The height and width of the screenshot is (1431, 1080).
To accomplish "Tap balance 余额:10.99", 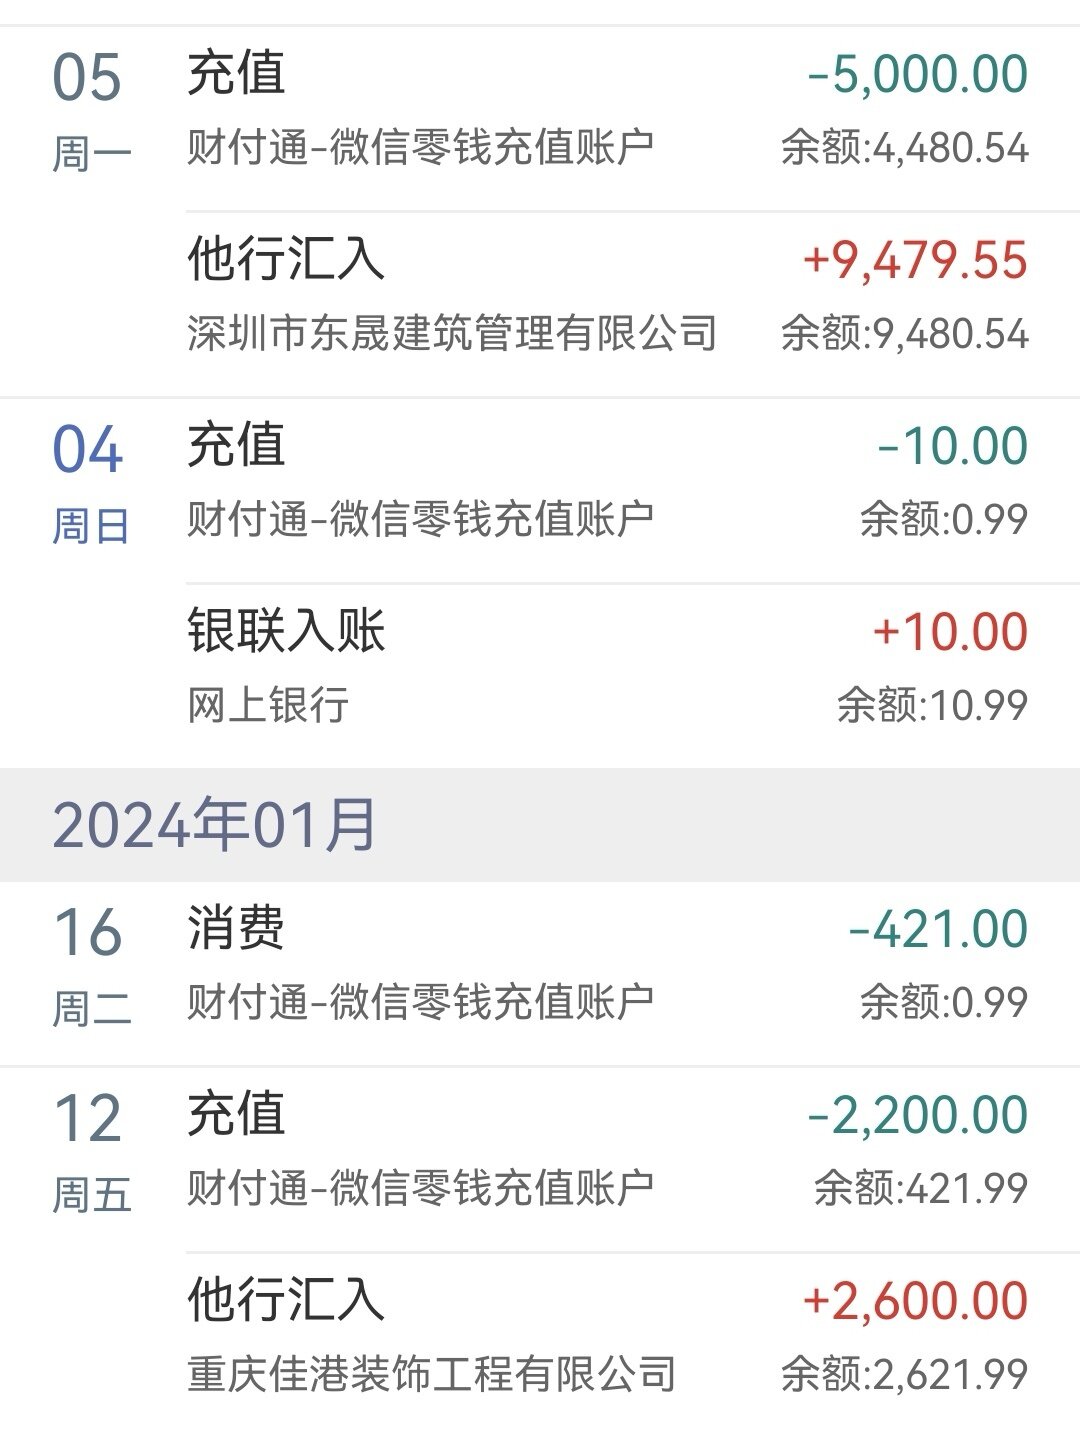I will click(932, 706).
